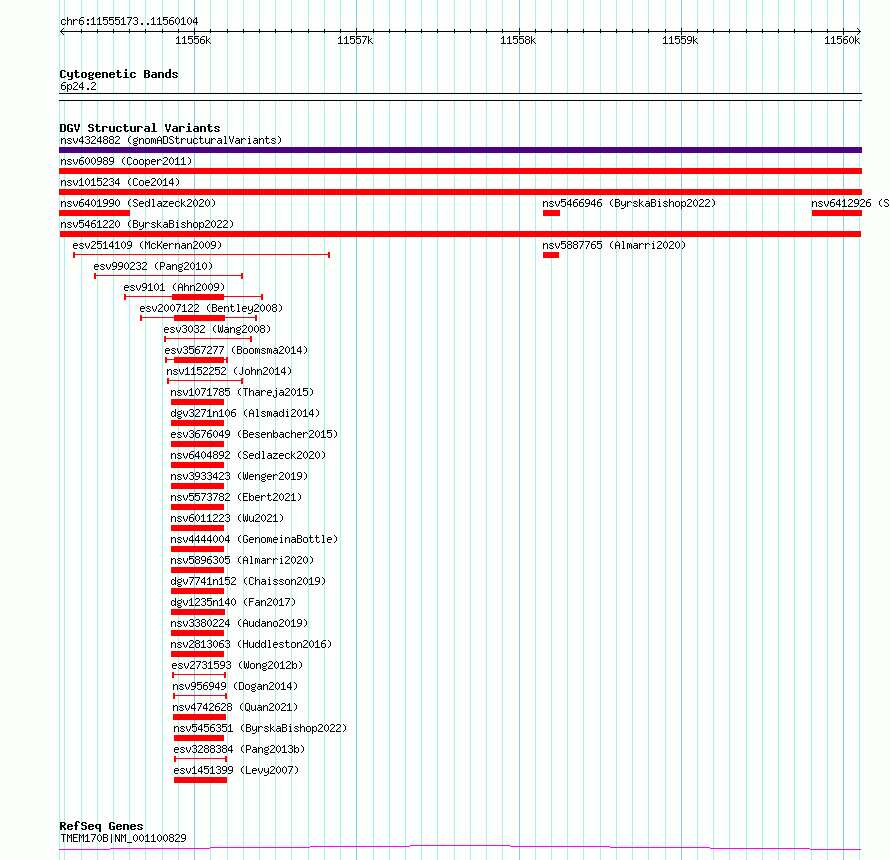Image resolution: width=890 pixels, height=860 pixels.
Task: Click nsv6401990 (Sedlazeck2020) variant label
Action: tap(138, 203)
